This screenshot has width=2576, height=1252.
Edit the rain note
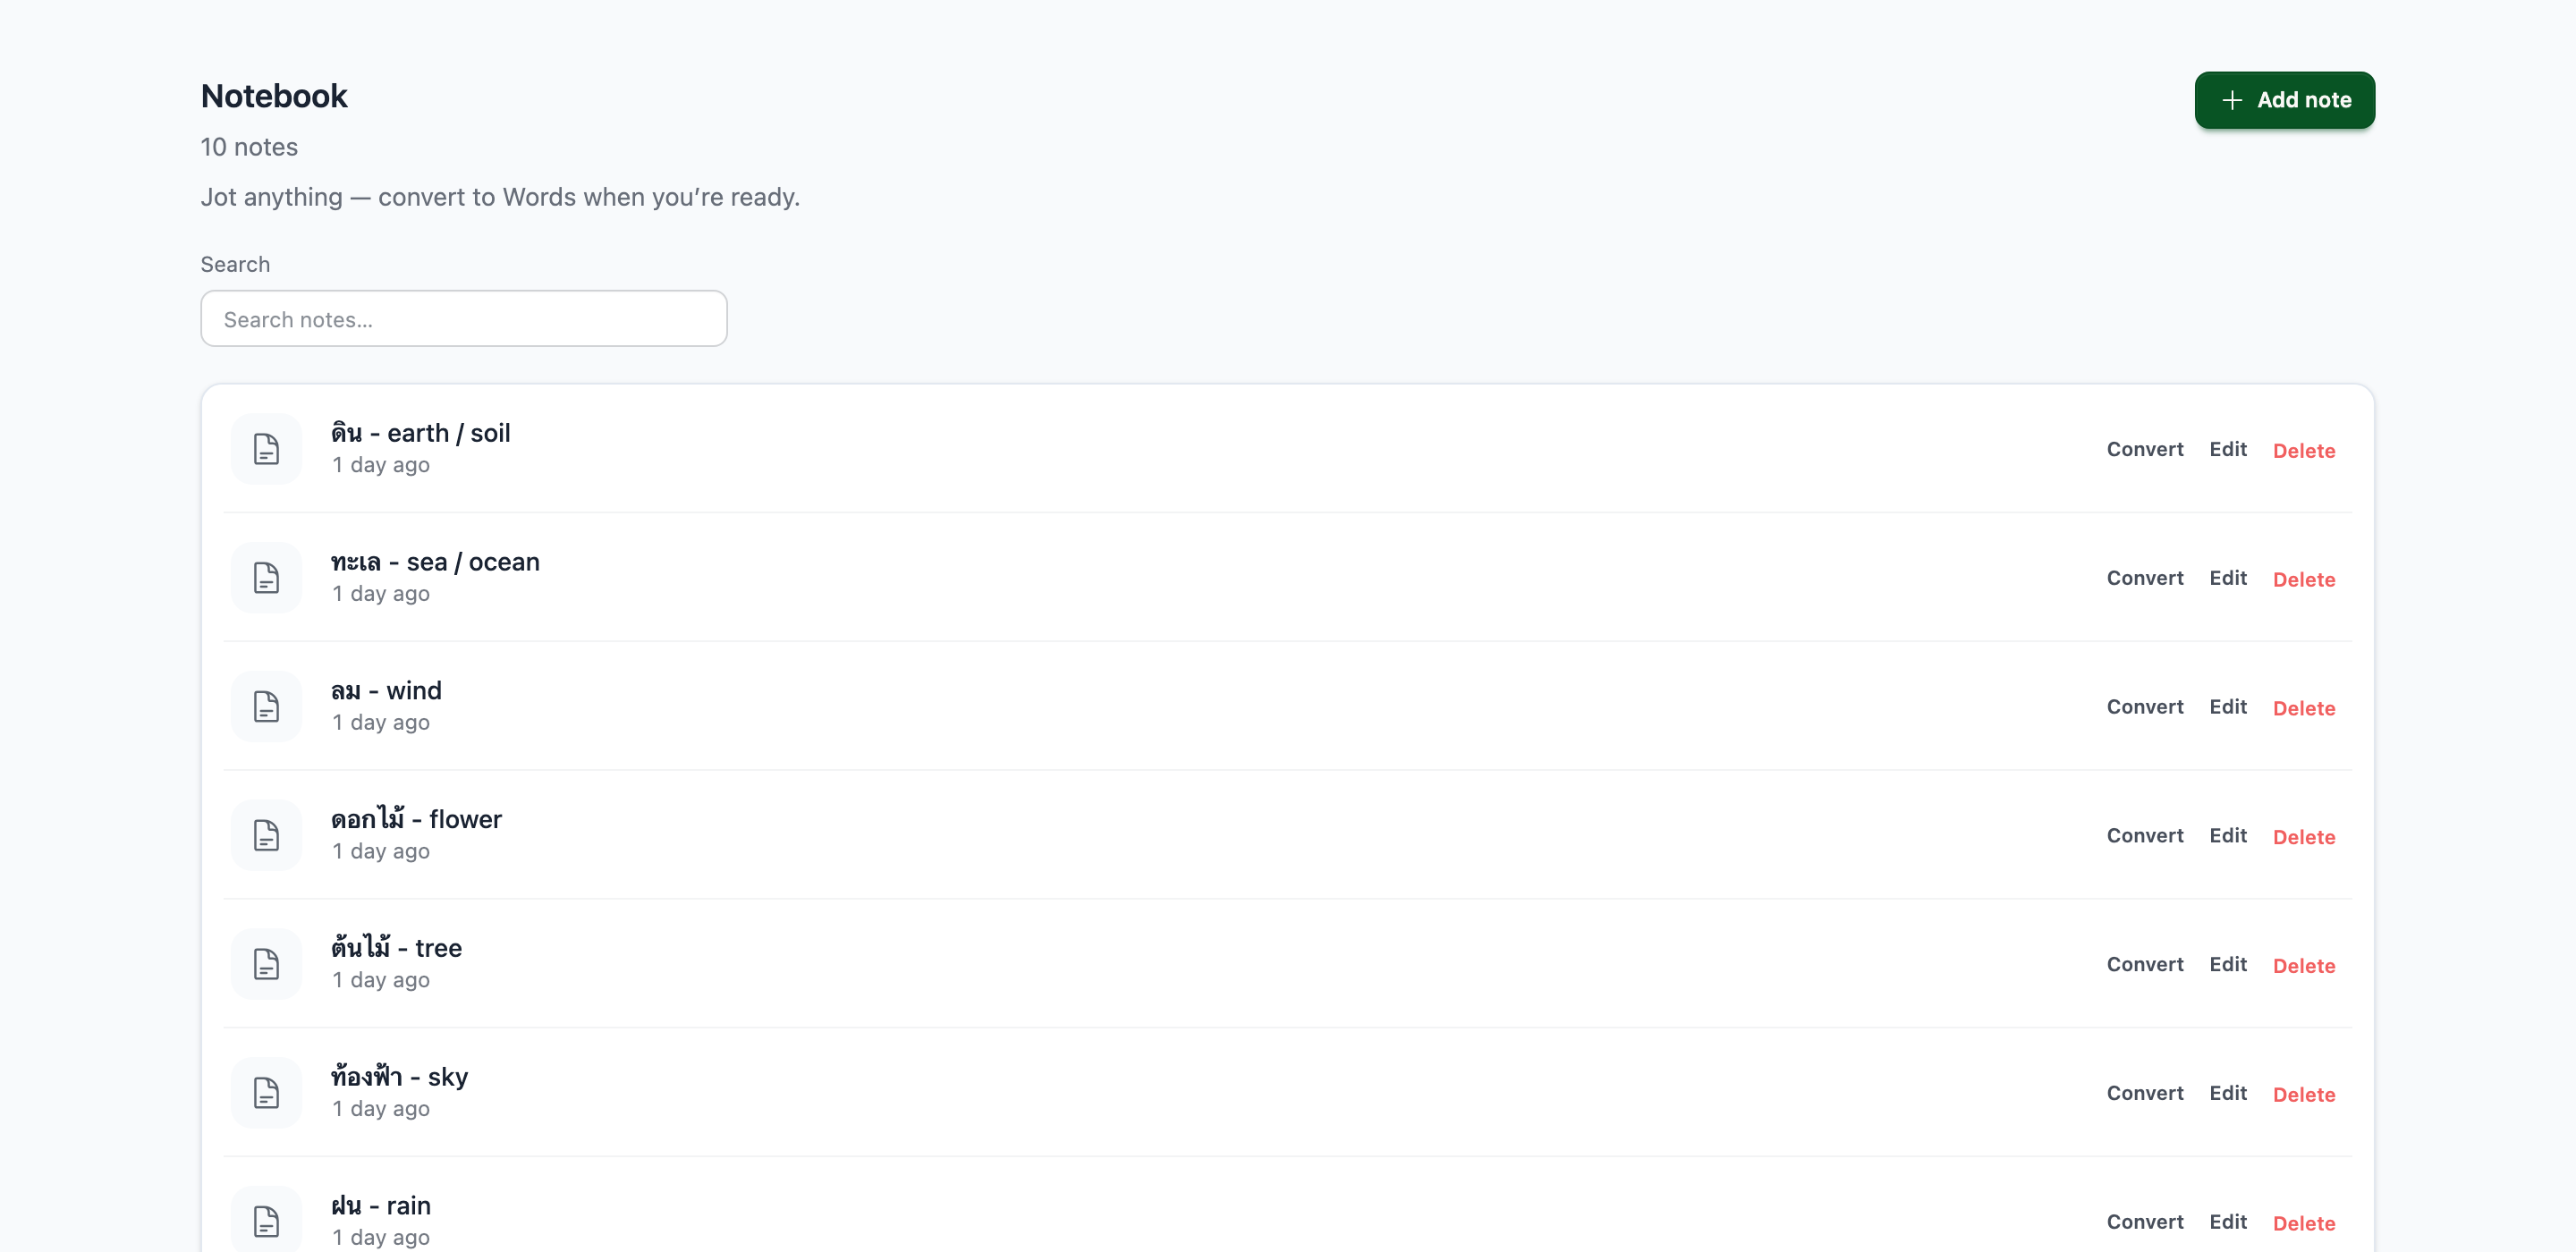[2228, 1221]
